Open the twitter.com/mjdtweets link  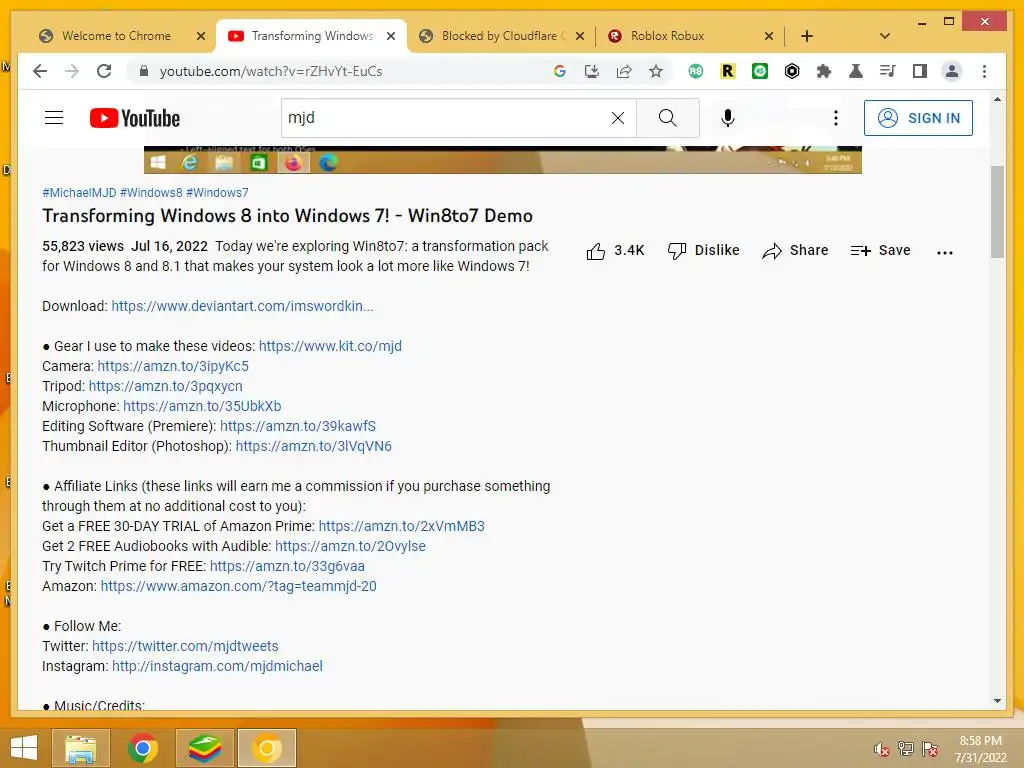tap(185, 647)
